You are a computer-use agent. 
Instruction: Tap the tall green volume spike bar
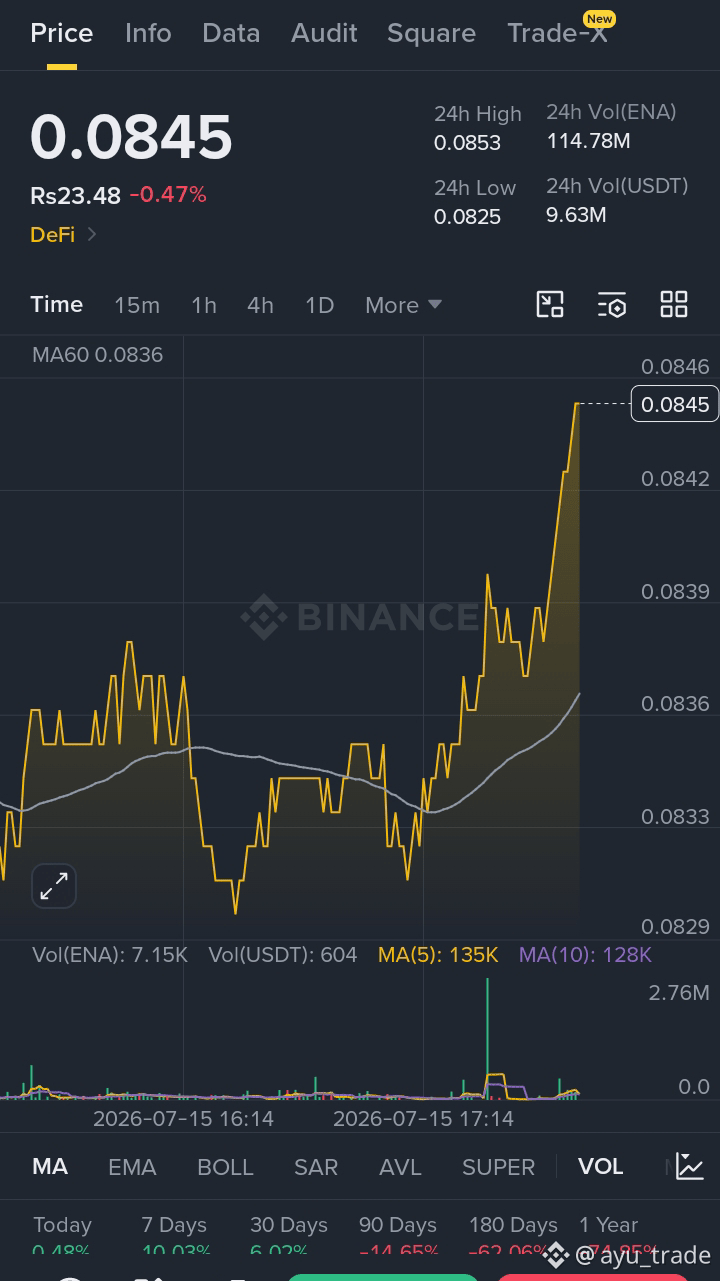click(487, 1037)
